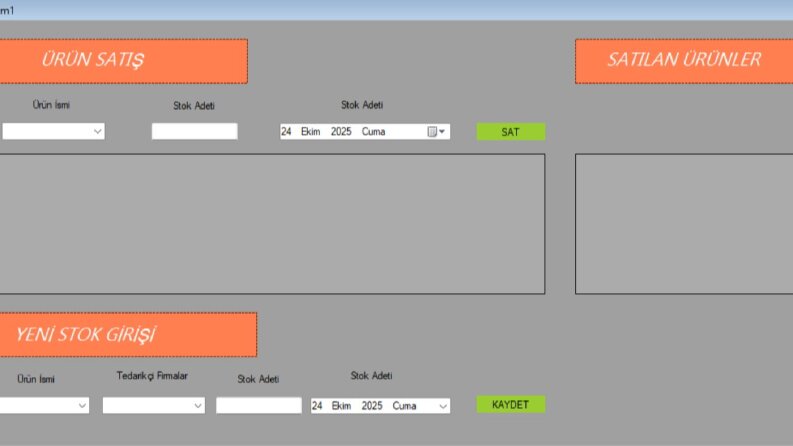The height and width of the screenshot is (446, 793).
Task: Click the SATILAN ÜRÜNLER header banner
Action: coord(684,61)
